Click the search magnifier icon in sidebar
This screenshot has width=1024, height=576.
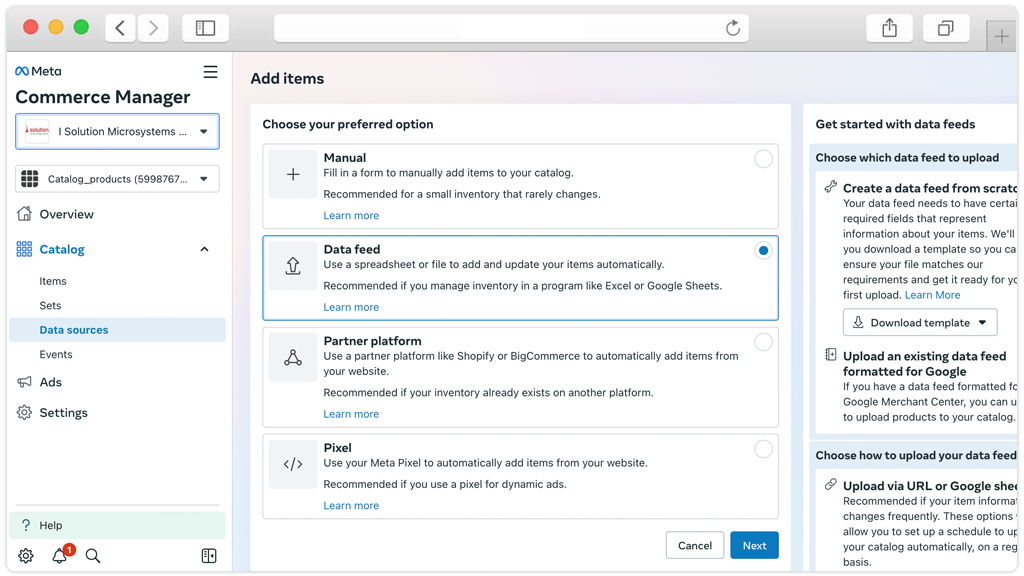click(x=93, y=556)
